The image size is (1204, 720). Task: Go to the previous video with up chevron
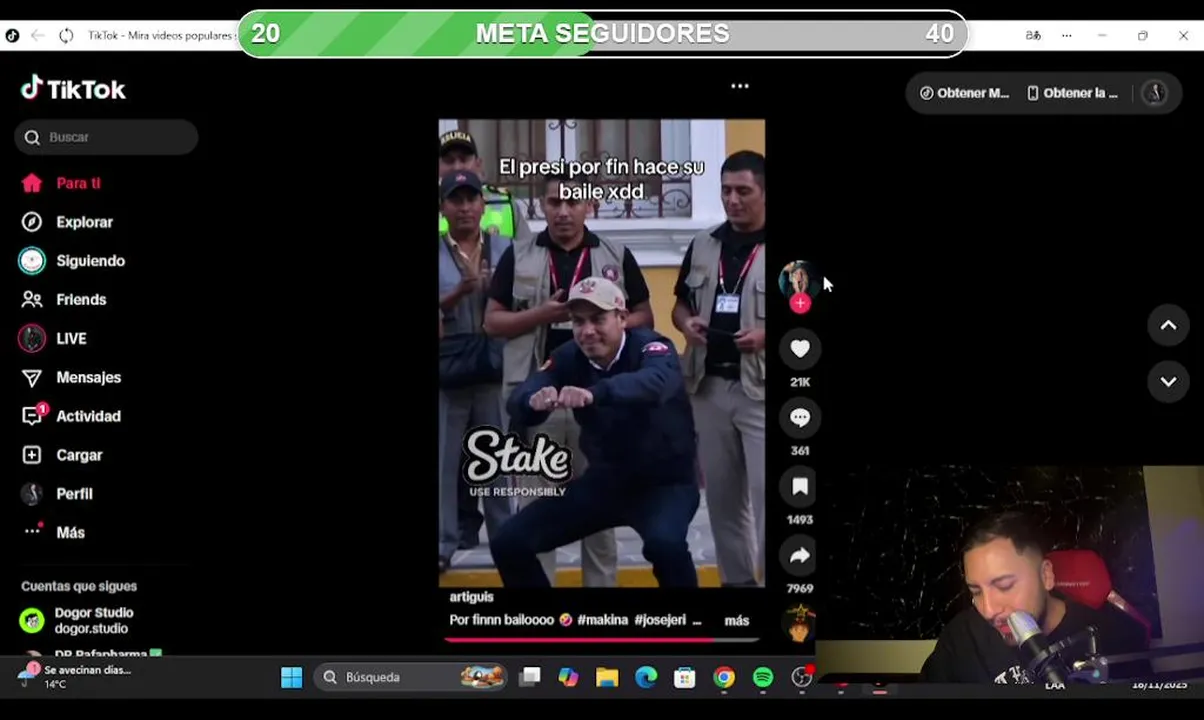point(1168,326)
